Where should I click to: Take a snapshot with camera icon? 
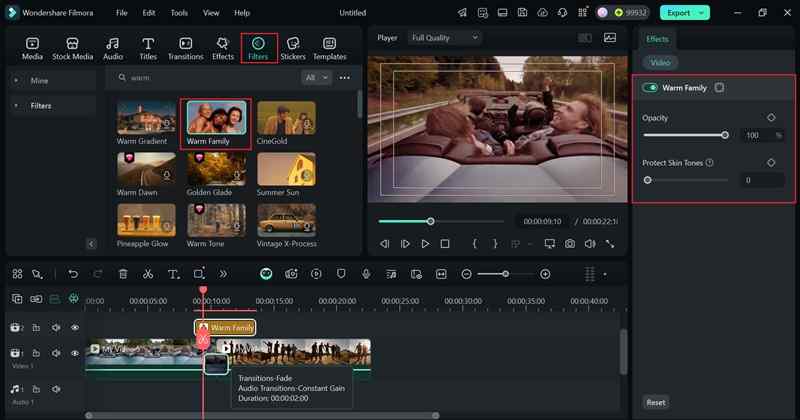[x=570, y=244]
